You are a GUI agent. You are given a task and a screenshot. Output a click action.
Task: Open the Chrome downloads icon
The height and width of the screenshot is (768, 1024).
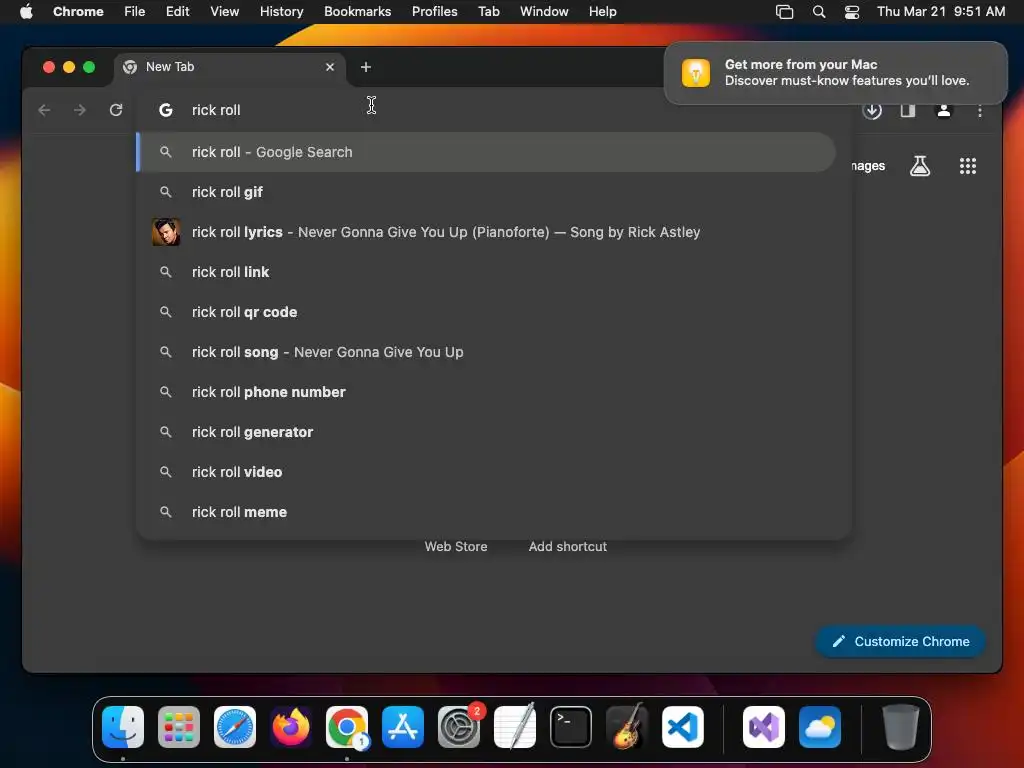(x=872, y=111)
